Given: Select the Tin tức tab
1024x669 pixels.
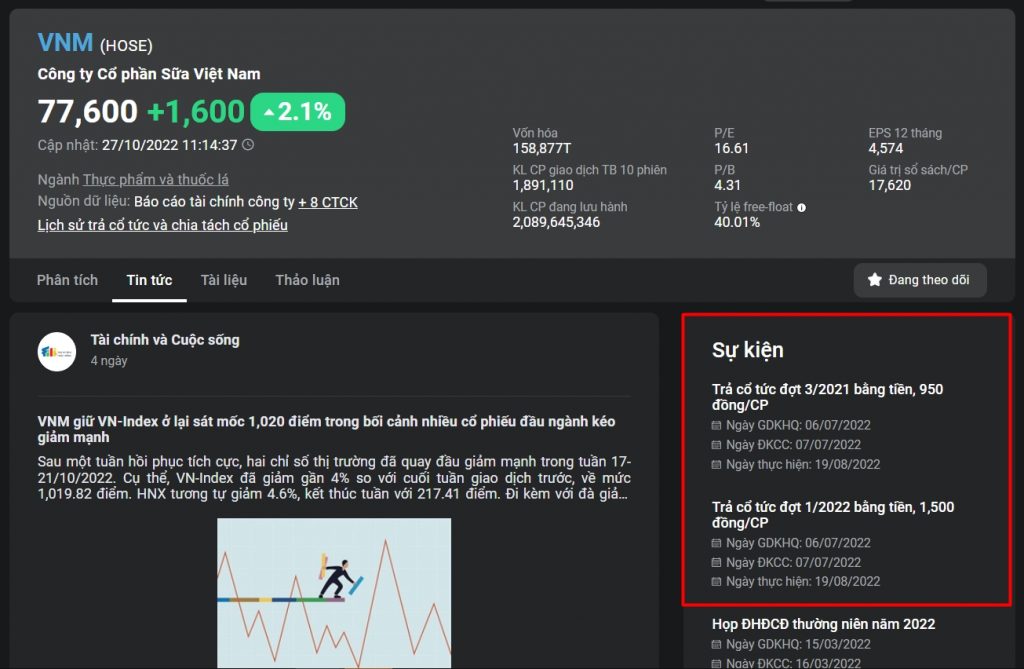Looking at the screenshot, I should [x=149, y=280].
